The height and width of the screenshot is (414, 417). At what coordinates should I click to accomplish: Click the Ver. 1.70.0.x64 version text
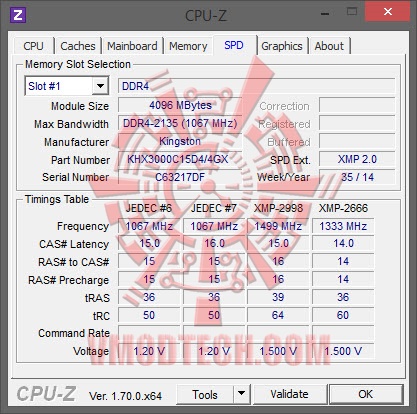(x=125, y=396)
